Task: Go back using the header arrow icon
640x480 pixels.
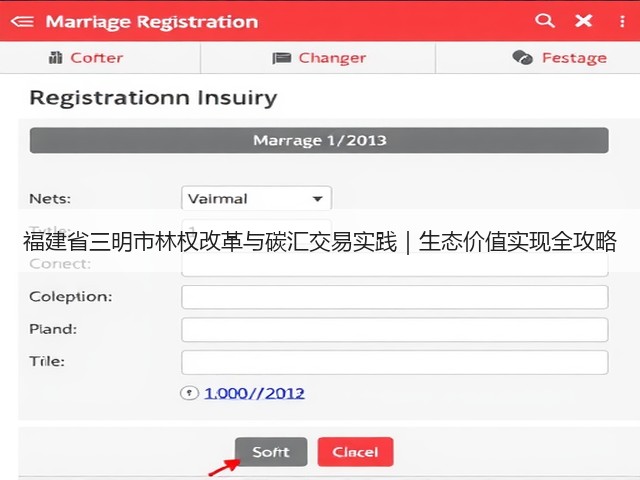Action: click(22, 21)
